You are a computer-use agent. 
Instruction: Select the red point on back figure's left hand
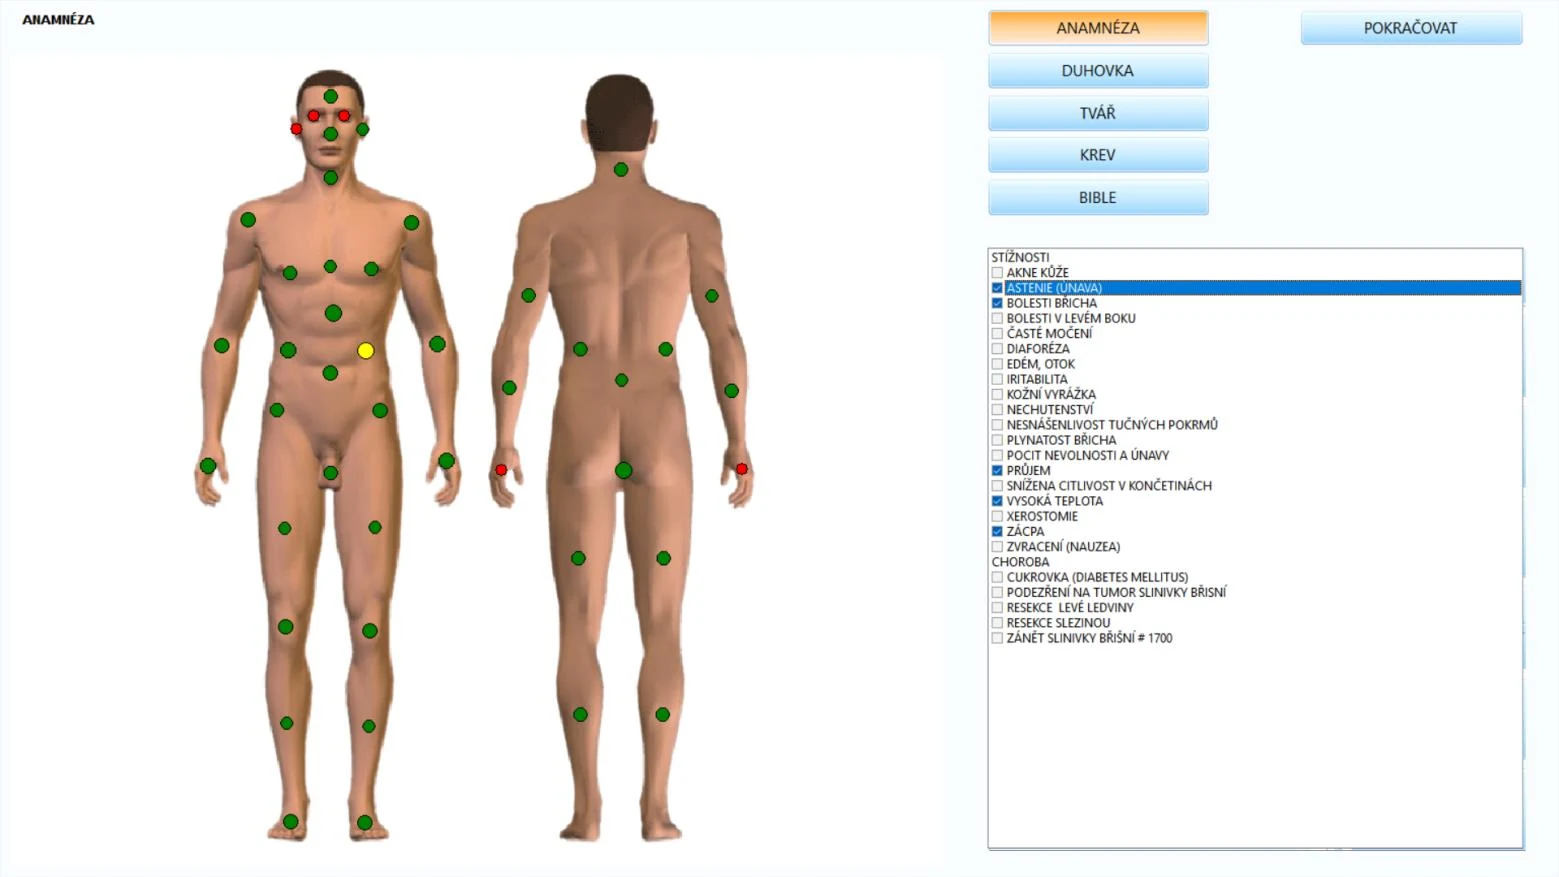point(501,470)
